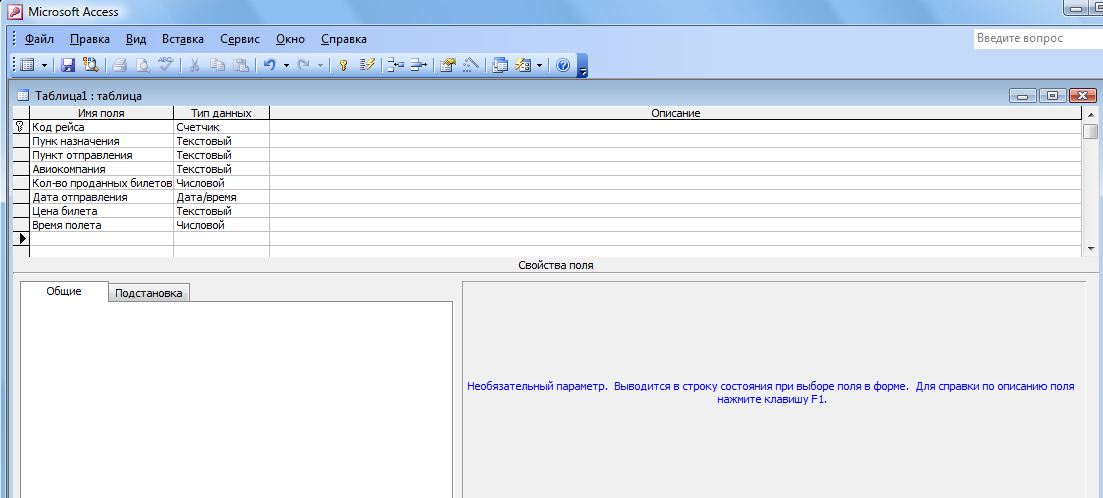Click the 'Введите вопрос' help search box
This screenshot has height=498, width=1103.
pyautogui.click(x=1038, y=39)
